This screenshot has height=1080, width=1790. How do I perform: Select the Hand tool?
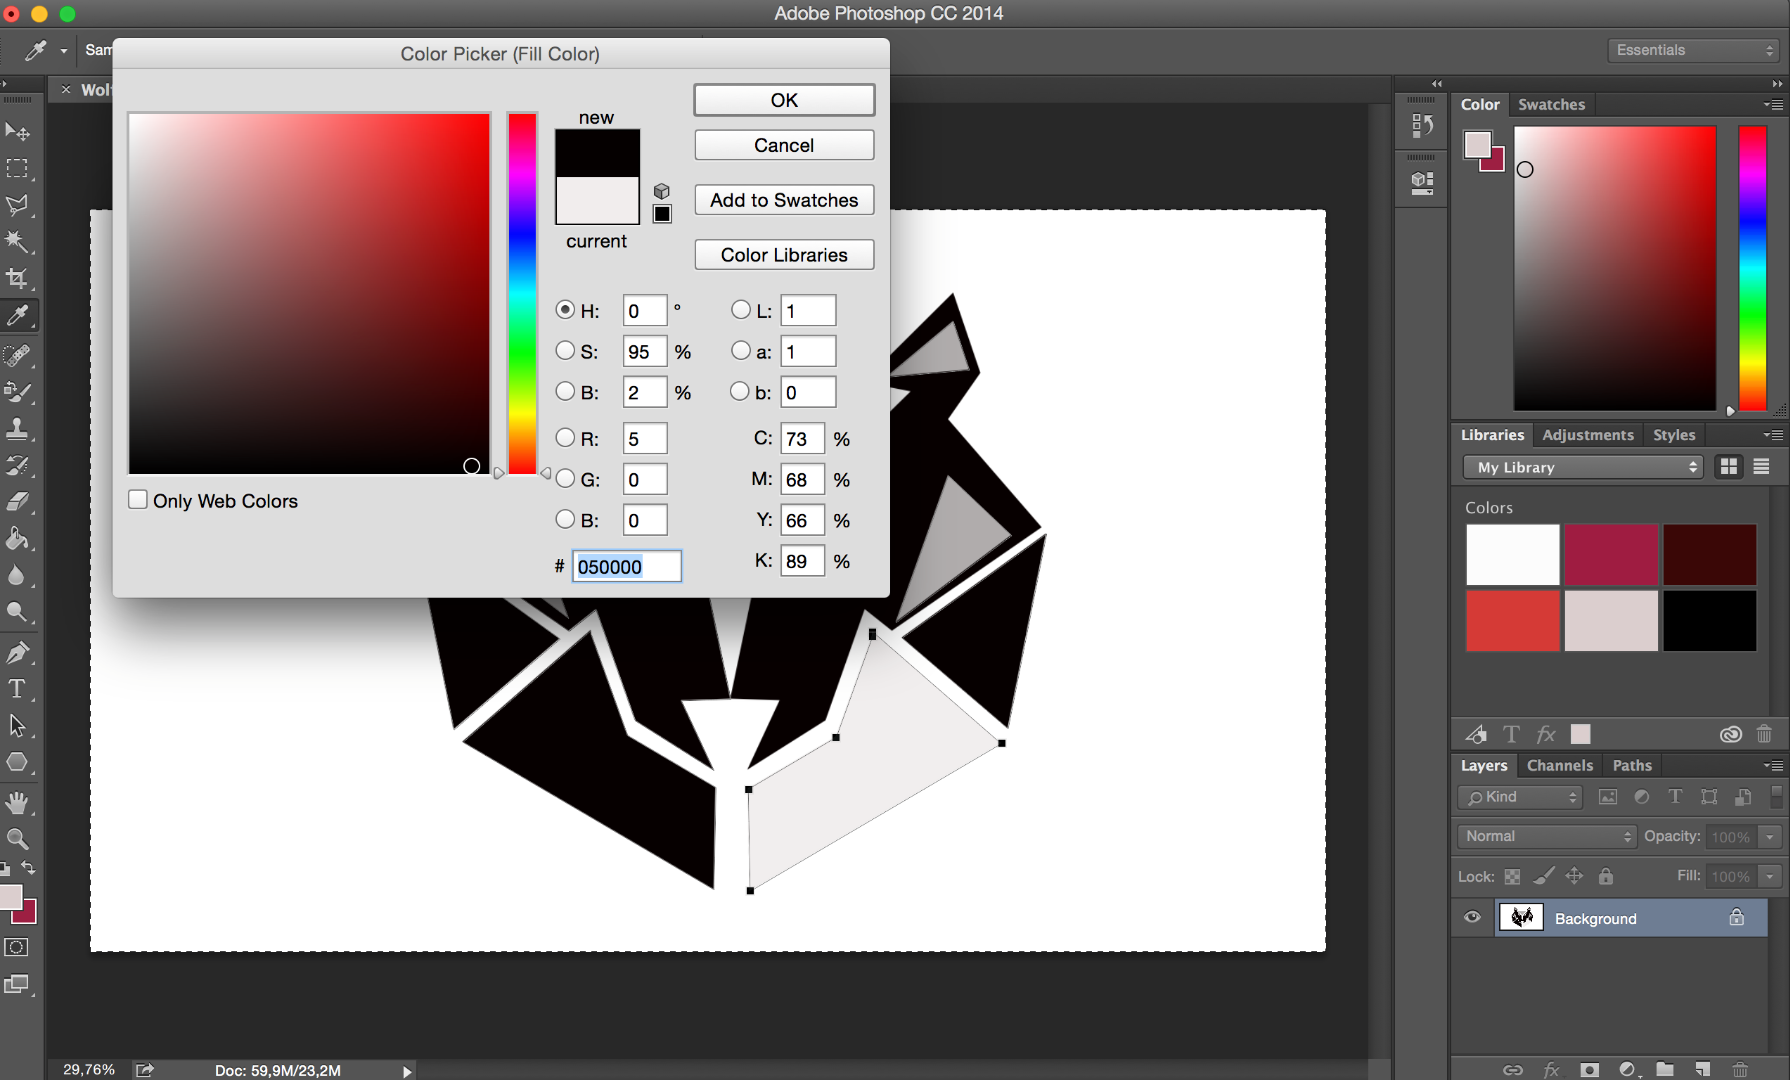(17, 803)
